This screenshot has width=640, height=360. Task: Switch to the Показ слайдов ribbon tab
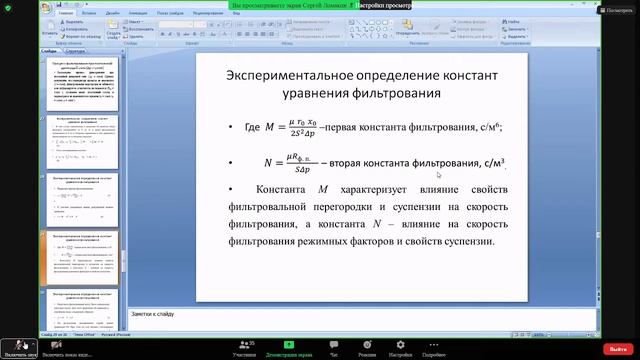170,13
